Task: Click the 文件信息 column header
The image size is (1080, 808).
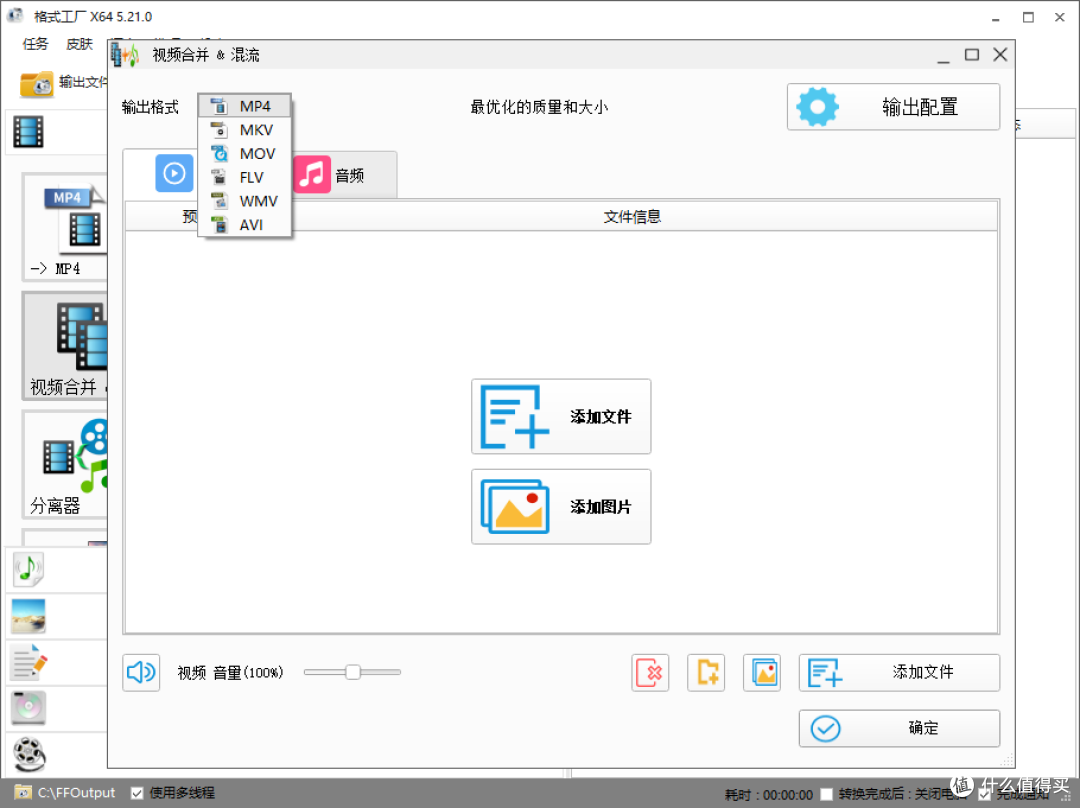Action: (x=632, y=216)
